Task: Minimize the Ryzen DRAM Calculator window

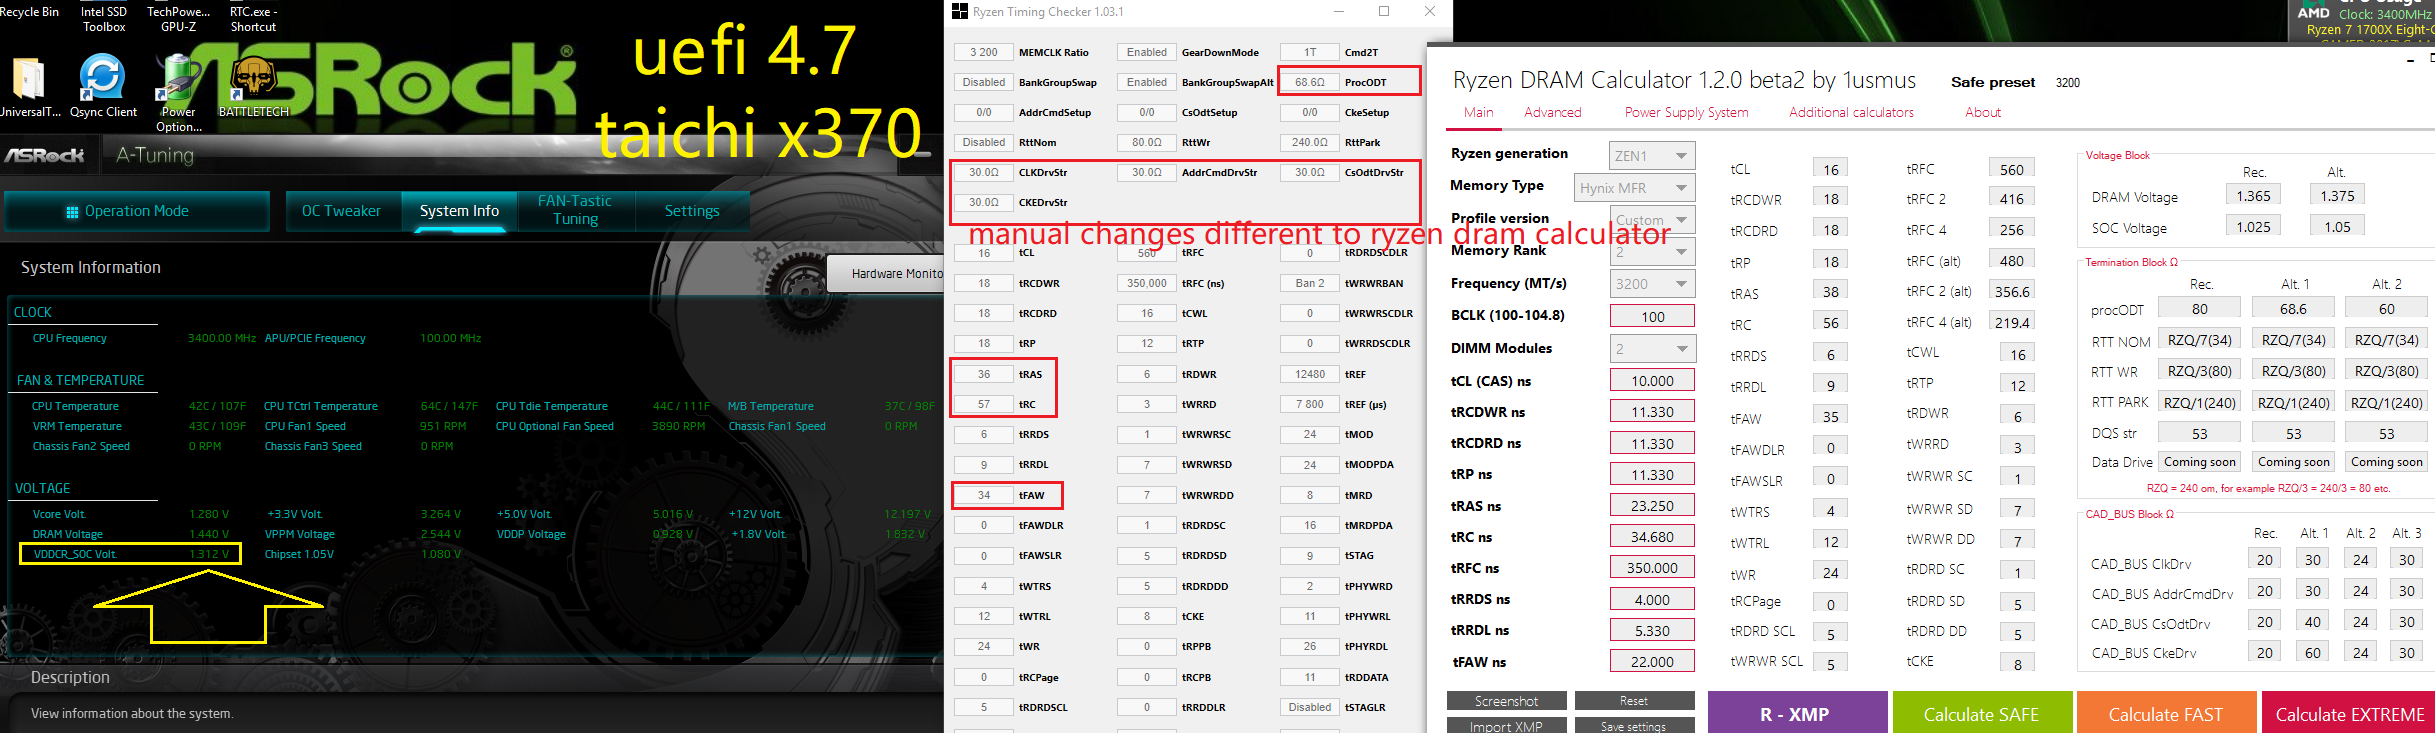Action: pyautogui.click(x=2411, y=62)
